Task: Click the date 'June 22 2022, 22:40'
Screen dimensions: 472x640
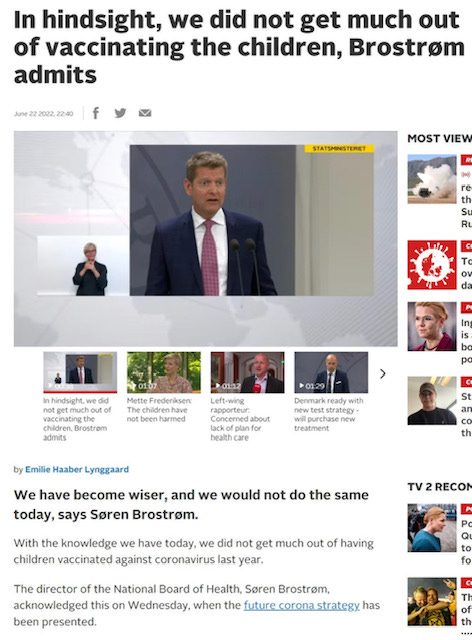Action: [43, 114]
